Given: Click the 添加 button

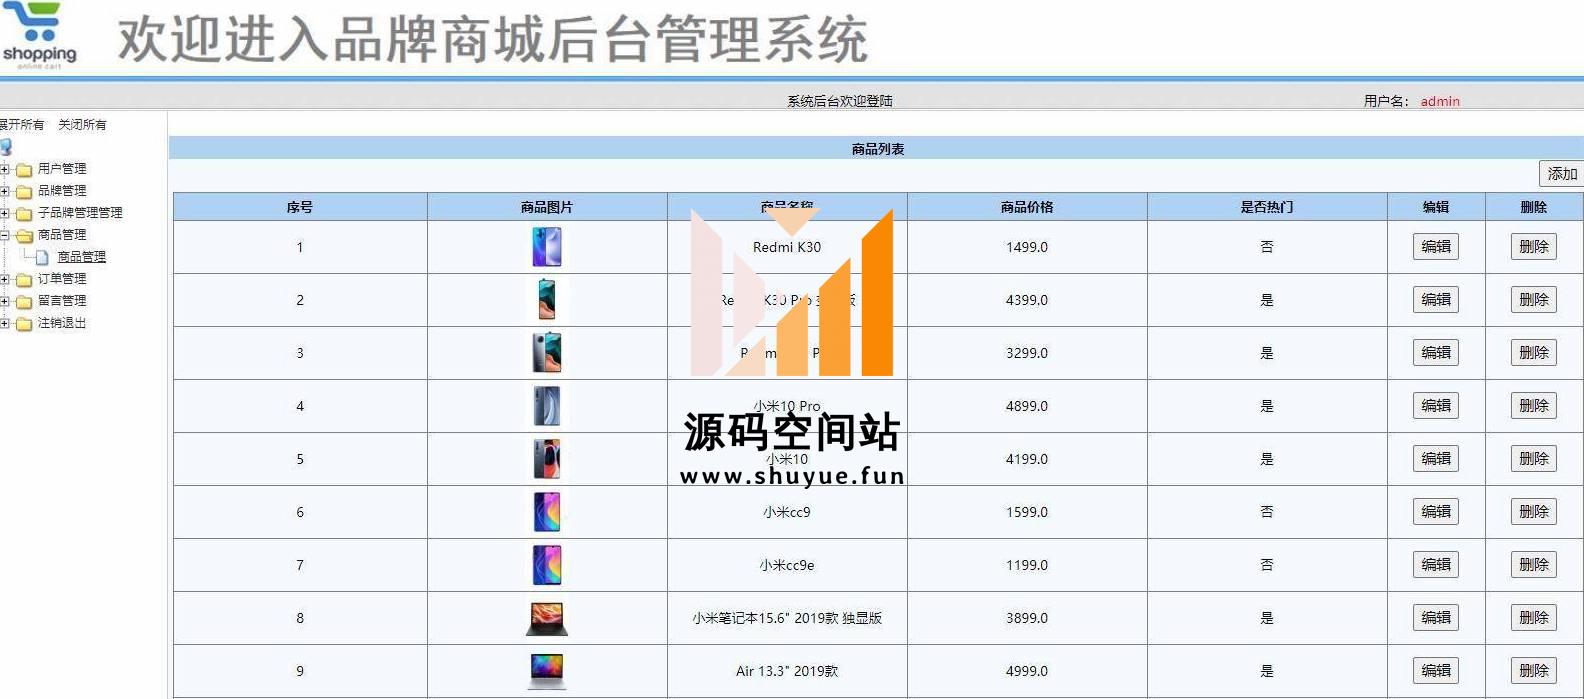Looking at the screenshot, I should pyautogui.click(x=1561, y=174).
